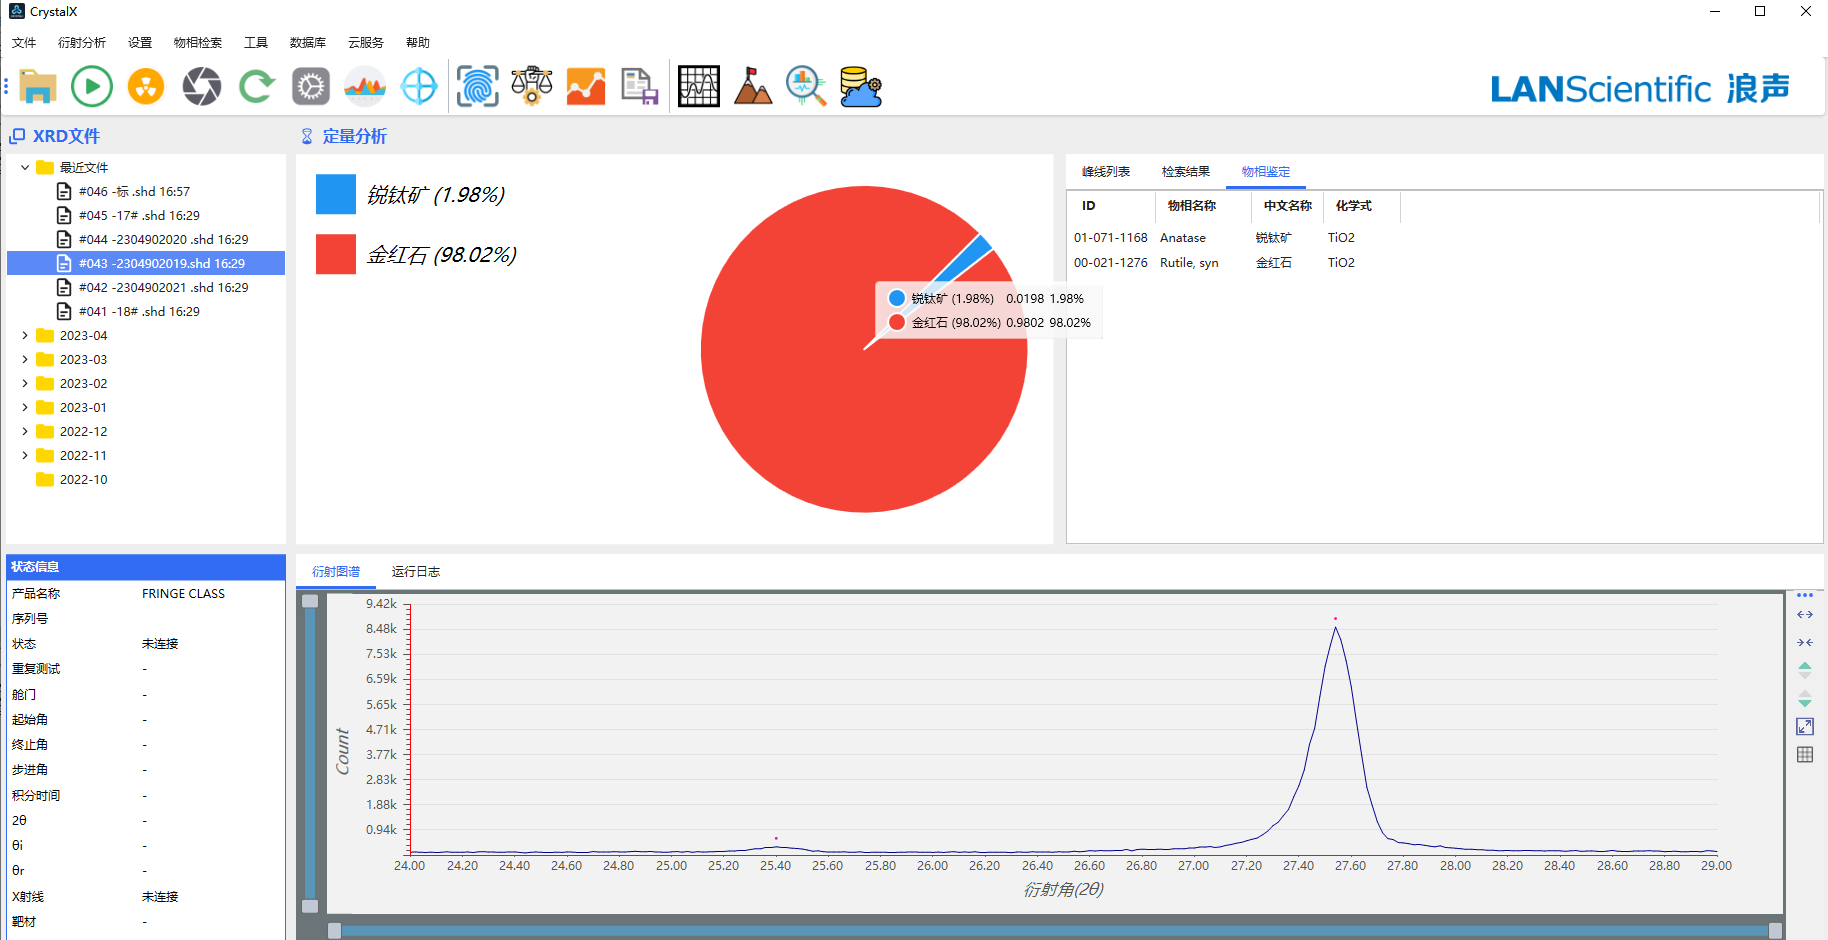Open the cloud database settings icon

[x=860, y=87]
